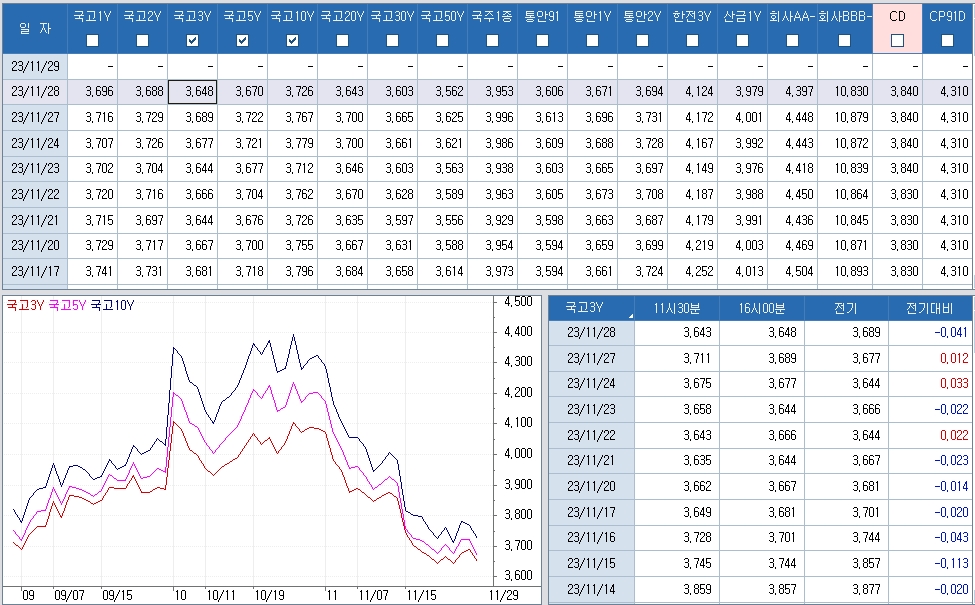This screenshot has width=975, height=605.
Task: Select the highlighted 3,648 cell under 국고3Y
Action: (x=192, y=91)
